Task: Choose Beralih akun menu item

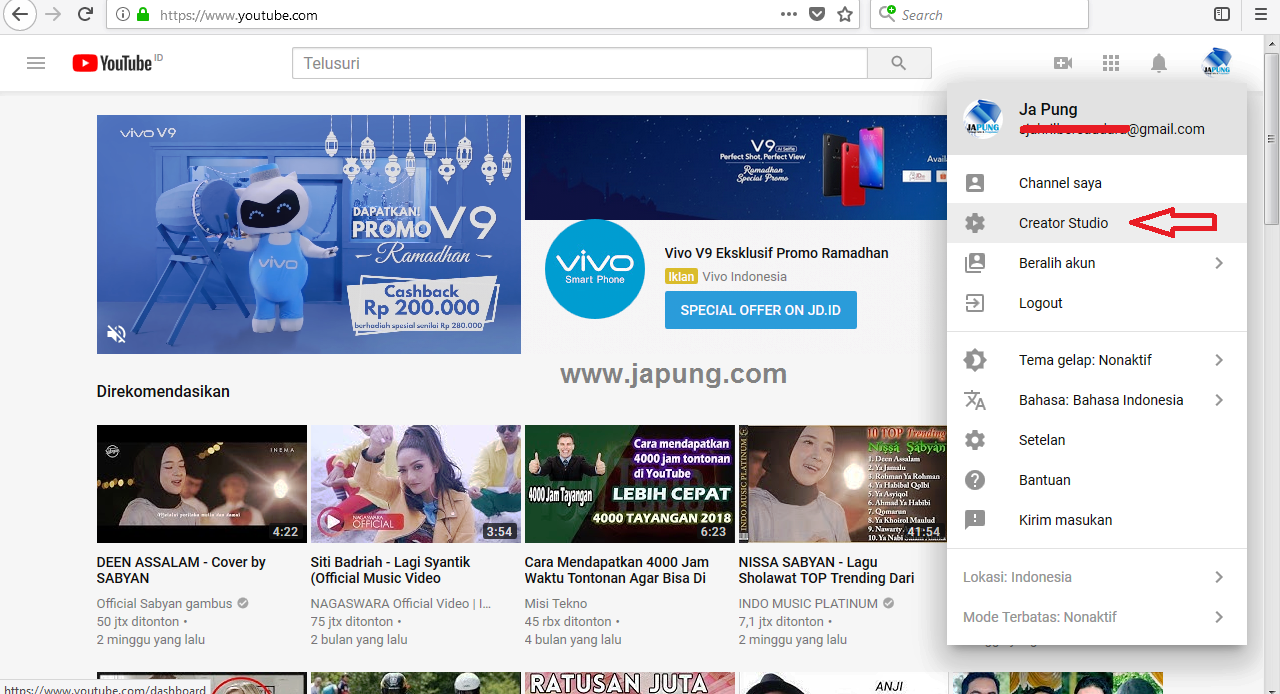Action: point(1097,263)
